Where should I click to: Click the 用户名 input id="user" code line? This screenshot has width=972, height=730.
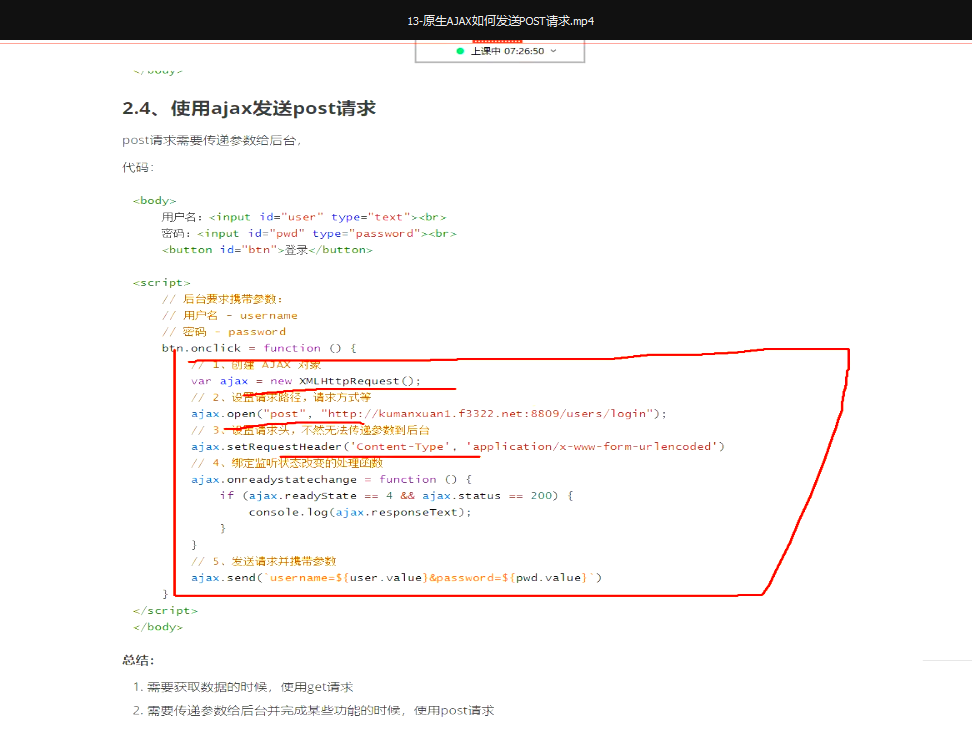(x=304, y=217)
